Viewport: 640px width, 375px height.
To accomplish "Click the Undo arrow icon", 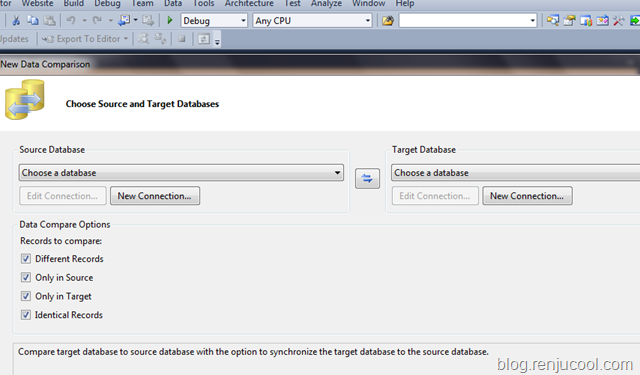I will [x=71, y=20].
